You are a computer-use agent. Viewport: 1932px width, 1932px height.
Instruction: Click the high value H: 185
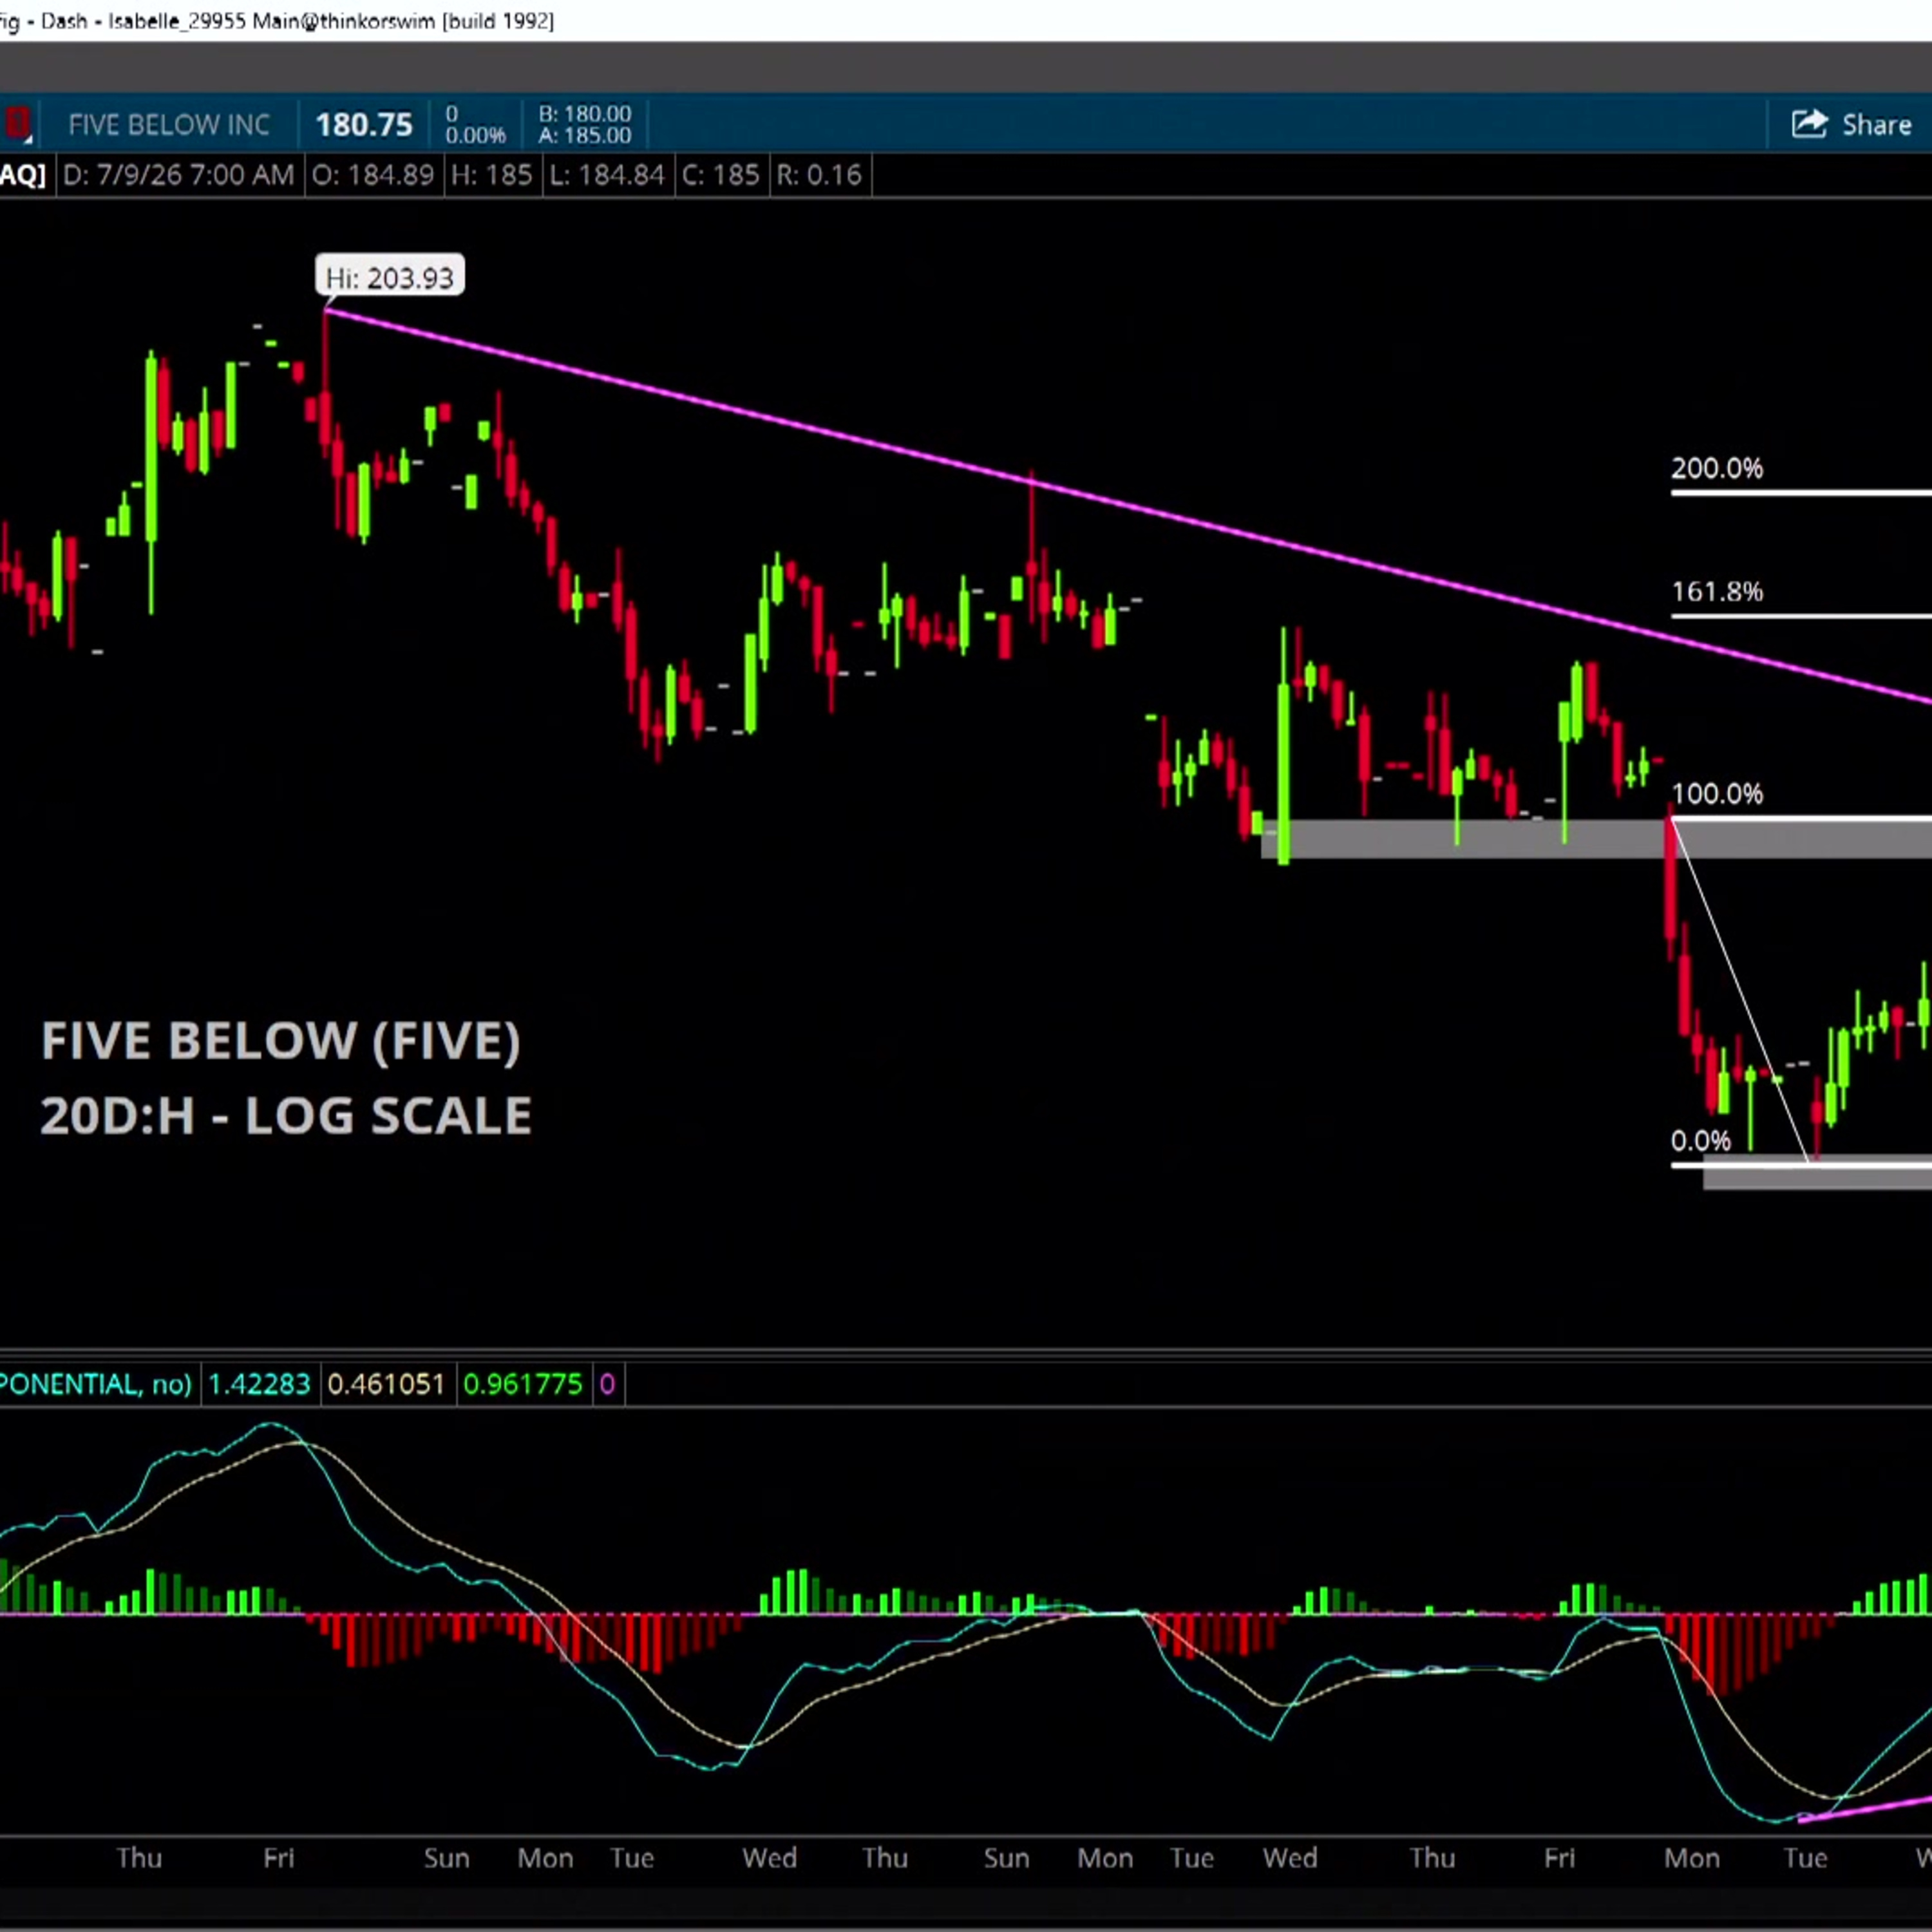coord(491,175)
